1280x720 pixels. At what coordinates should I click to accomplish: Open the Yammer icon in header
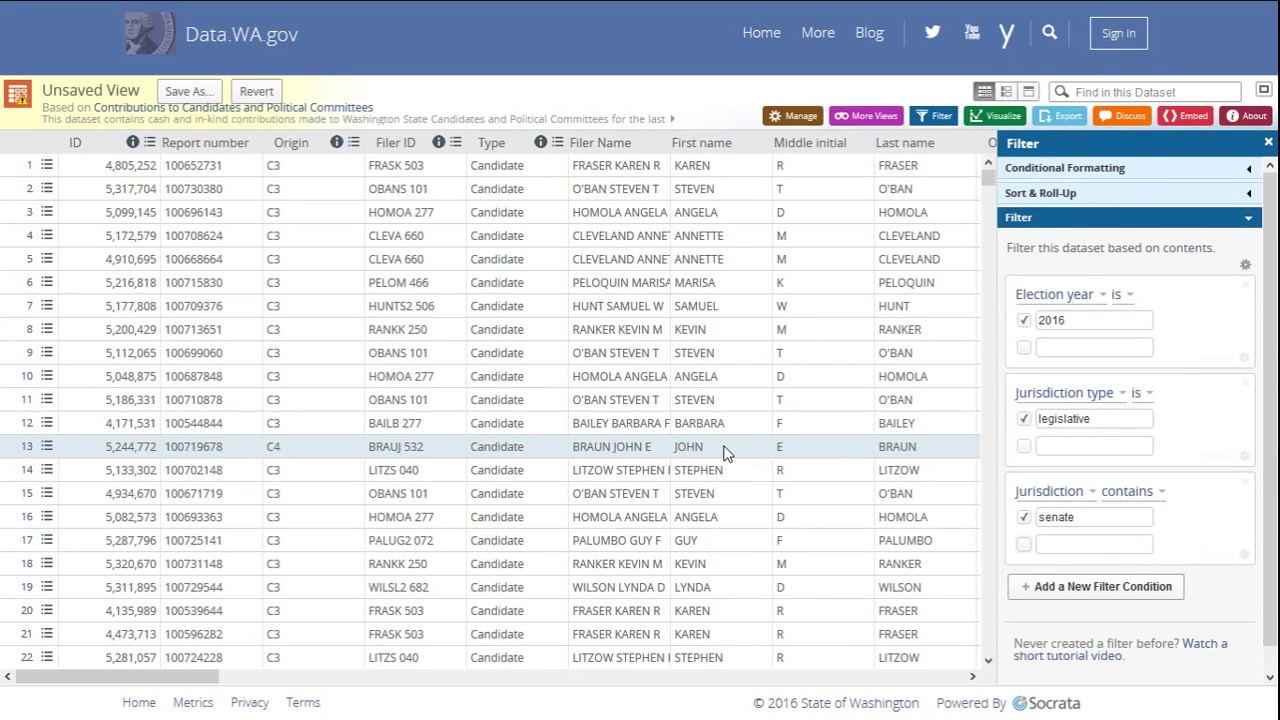tap(1007, 34)
